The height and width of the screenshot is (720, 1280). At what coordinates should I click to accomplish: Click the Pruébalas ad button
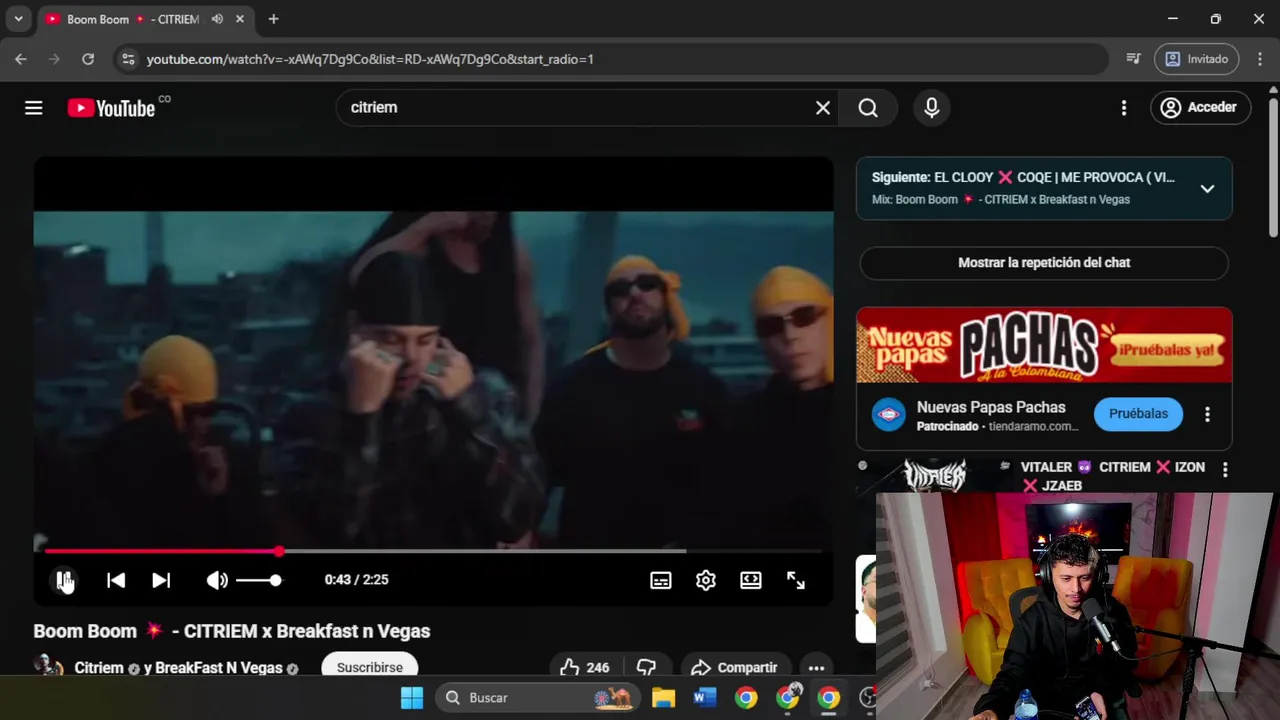coord(1138,414)
